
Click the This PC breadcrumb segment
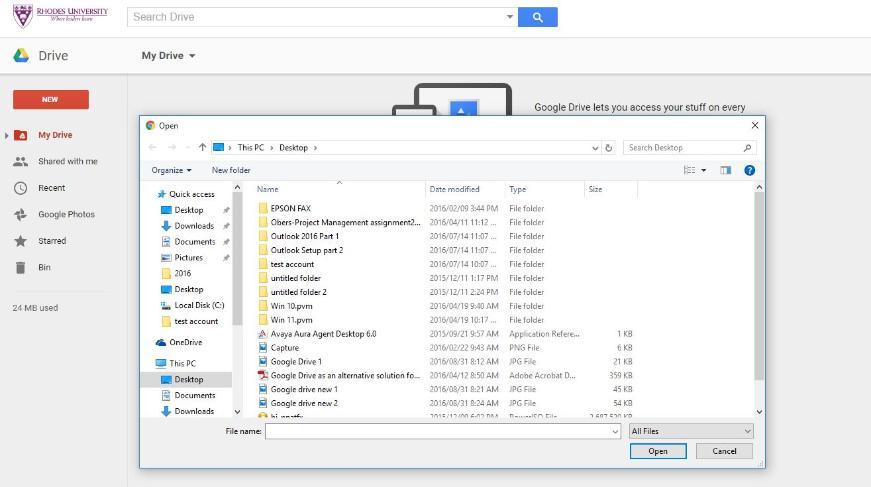251,148
